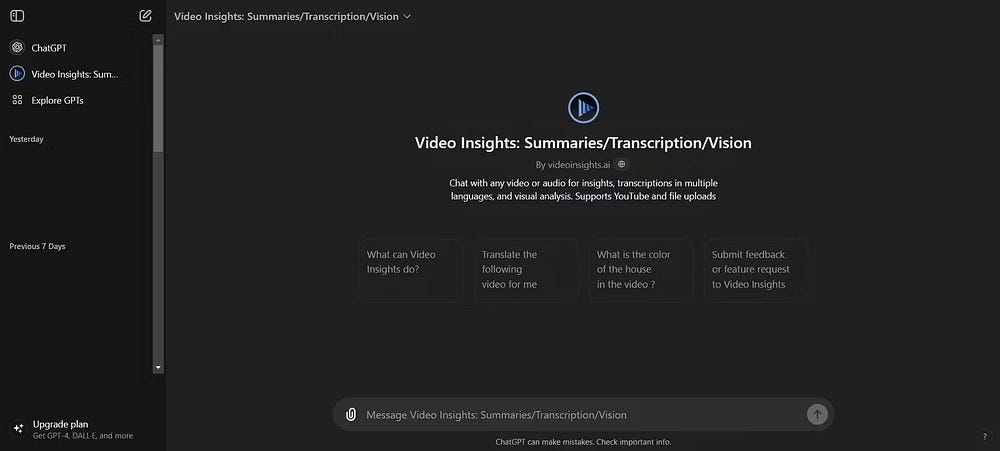1000x451 pixels.
Task: Select 'Translate the following video for me' prompt
Action: [x=526, y=270]
